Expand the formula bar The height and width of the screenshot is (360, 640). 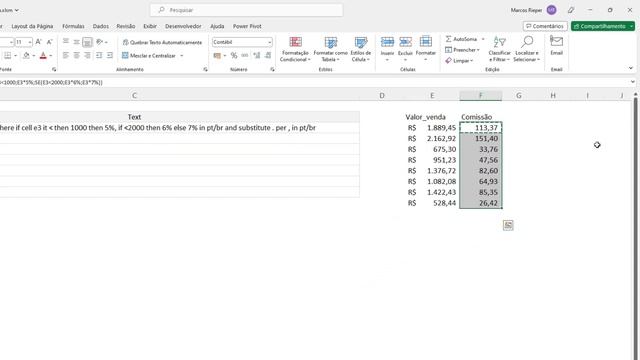[633, 82]
